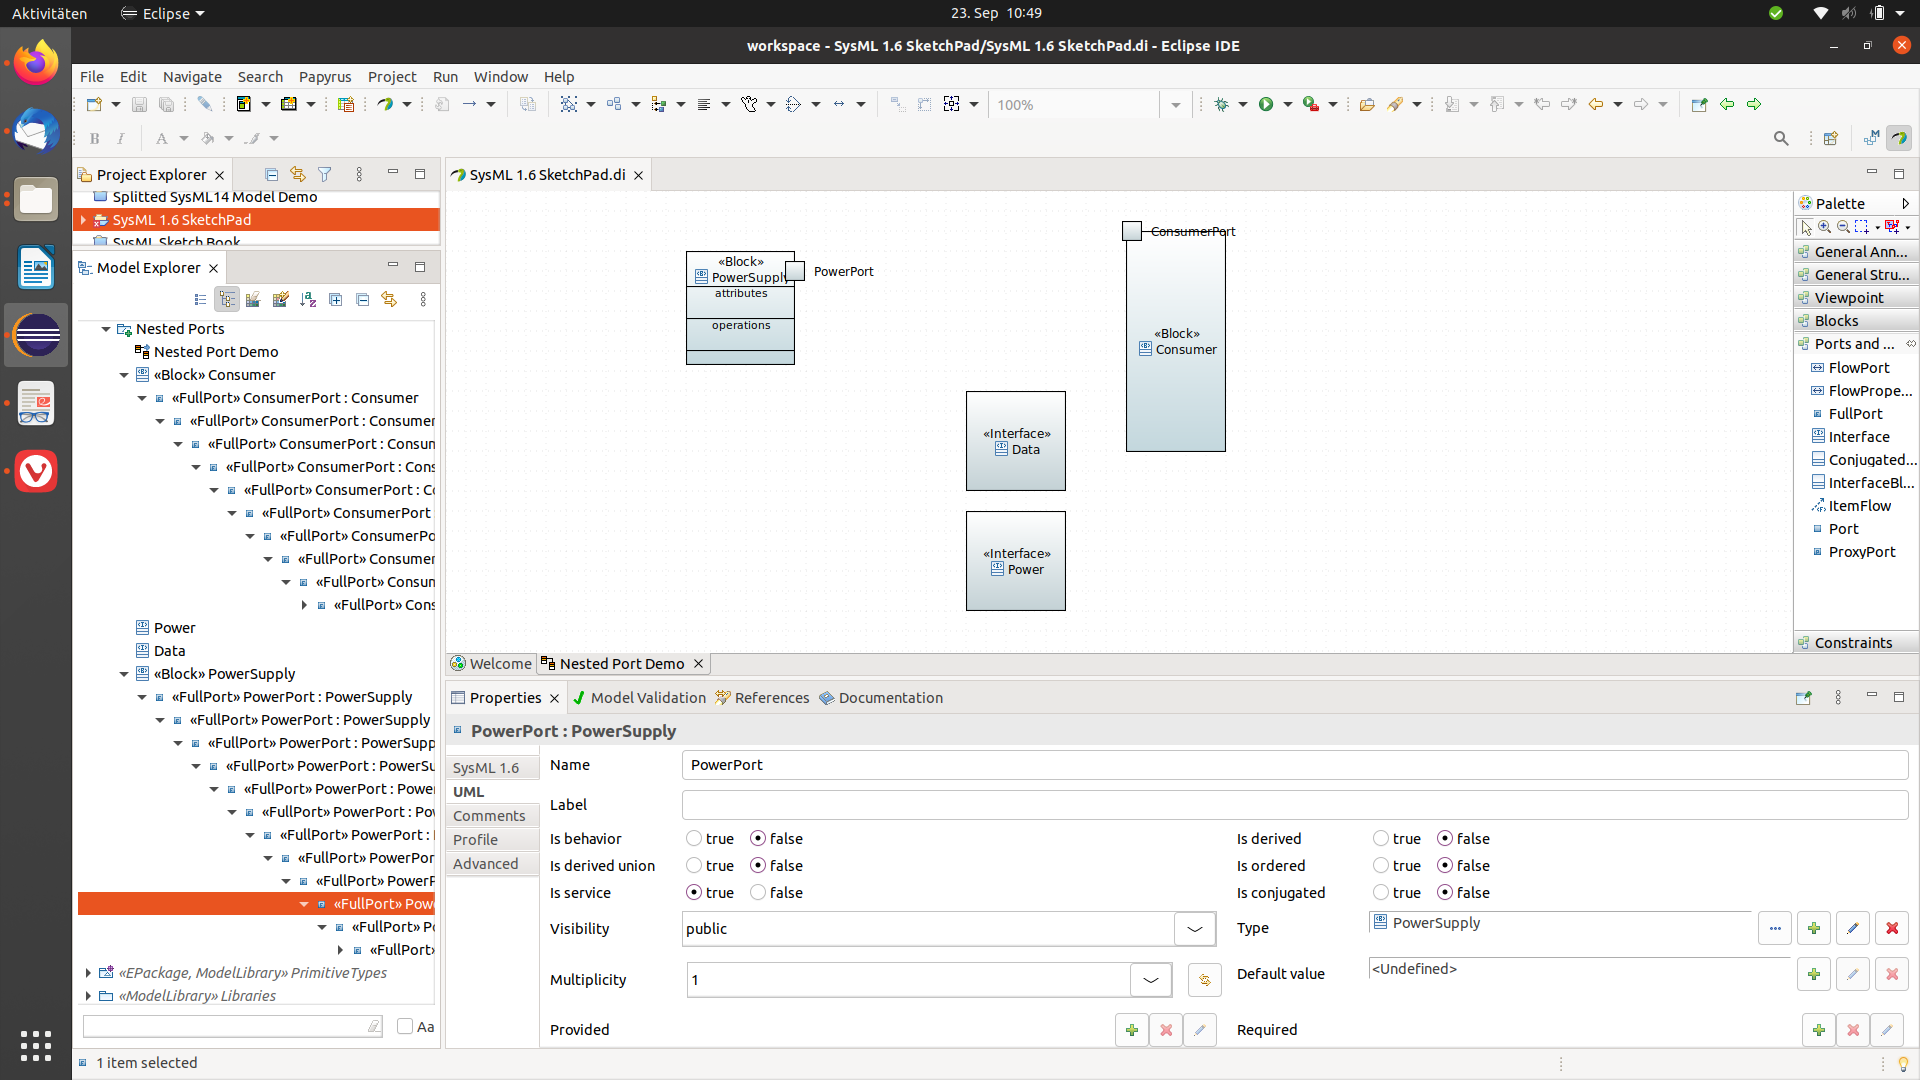The height and width of the screenshot is (1080, 1920).
Task: Click palette zoom in tool
Action: [1825, 227]
